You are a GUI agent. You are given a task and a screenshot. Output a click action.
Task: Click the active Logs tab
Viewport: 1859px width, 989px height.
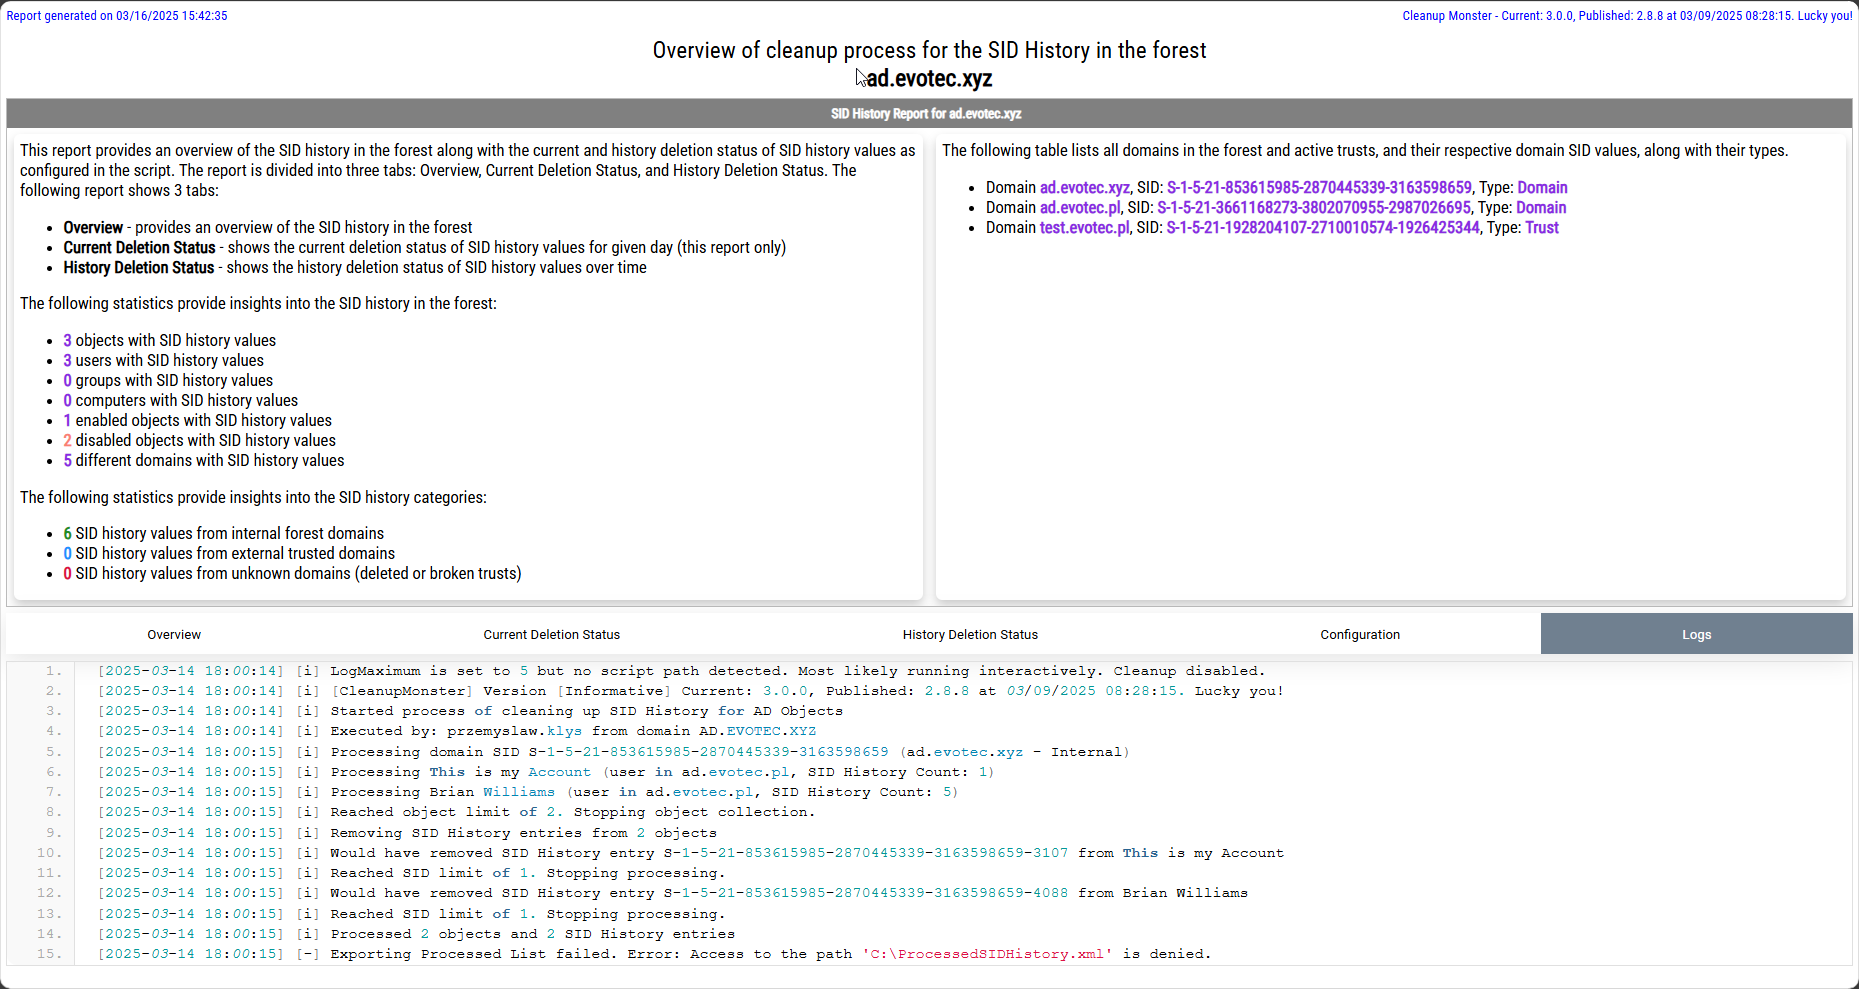click(1696, 635)
